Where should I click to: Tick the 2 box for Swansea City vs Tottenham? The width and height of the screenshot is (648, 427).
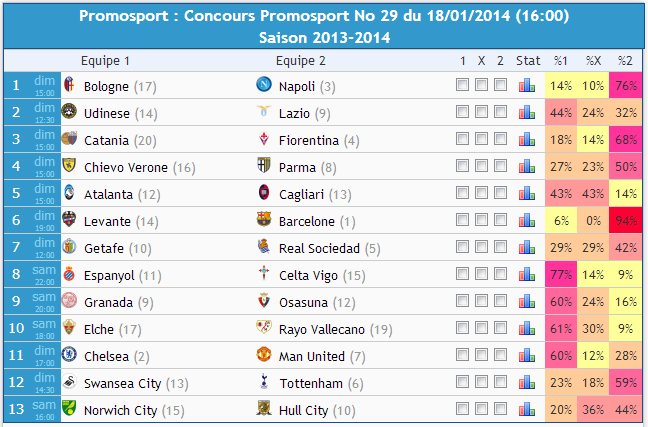500,382
